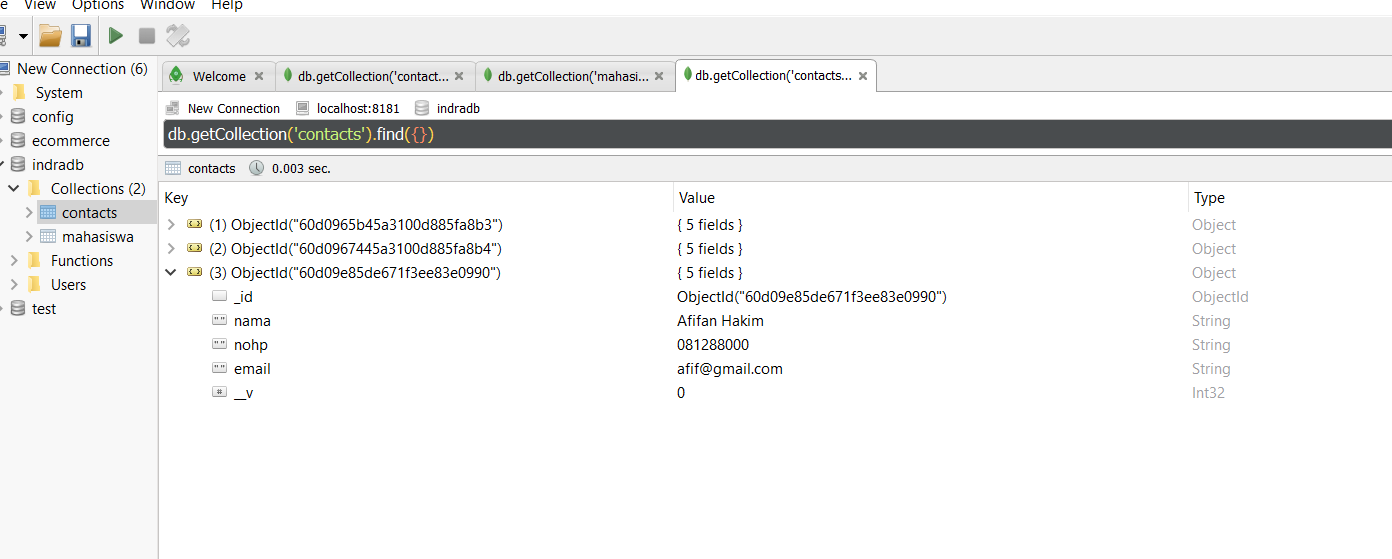
Task: Click the New Connection computer icon in query bar
Action: coord(172,108)
